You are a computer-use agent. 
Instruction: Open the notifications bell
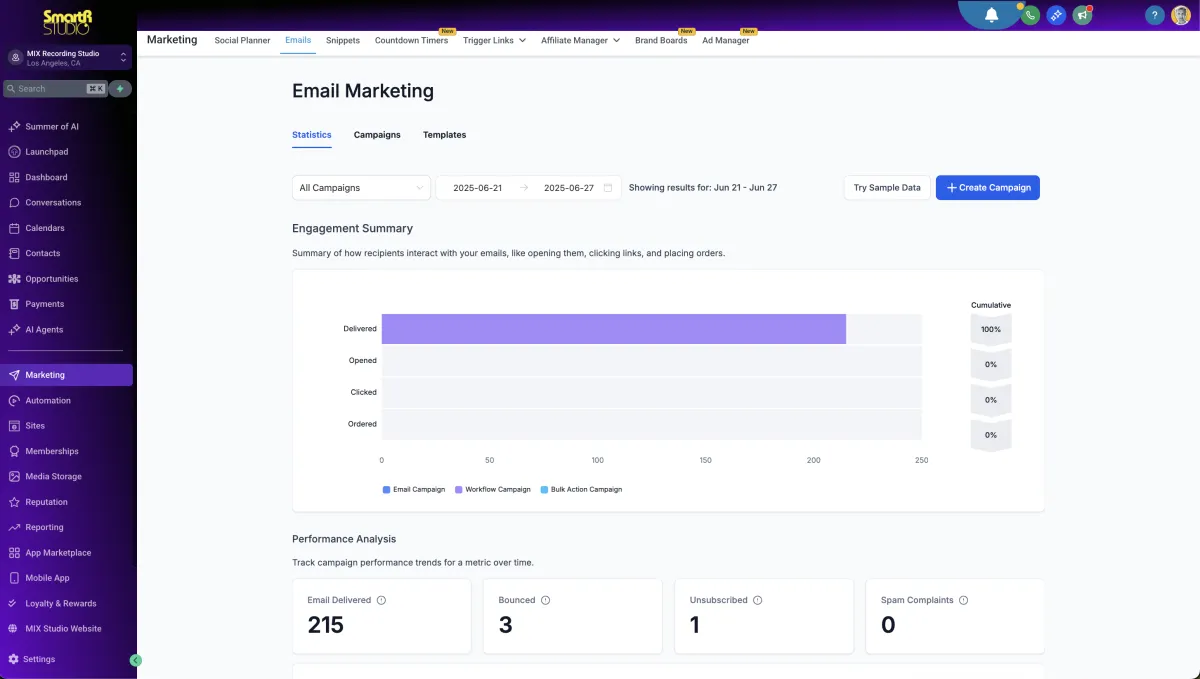[x=990, y=15]
